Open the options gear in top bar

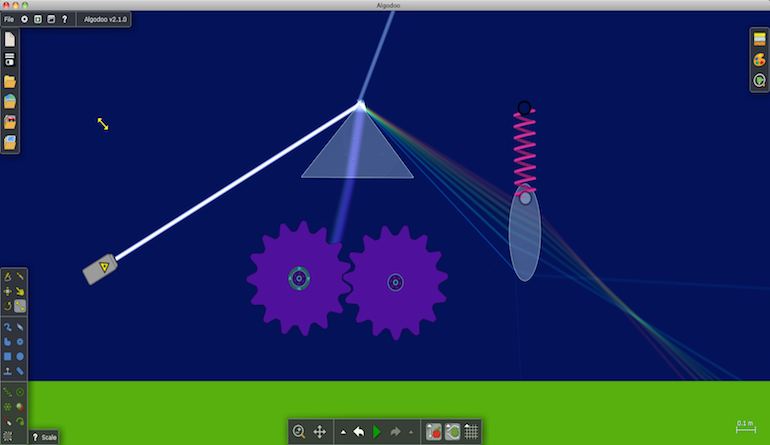(24, 19)
